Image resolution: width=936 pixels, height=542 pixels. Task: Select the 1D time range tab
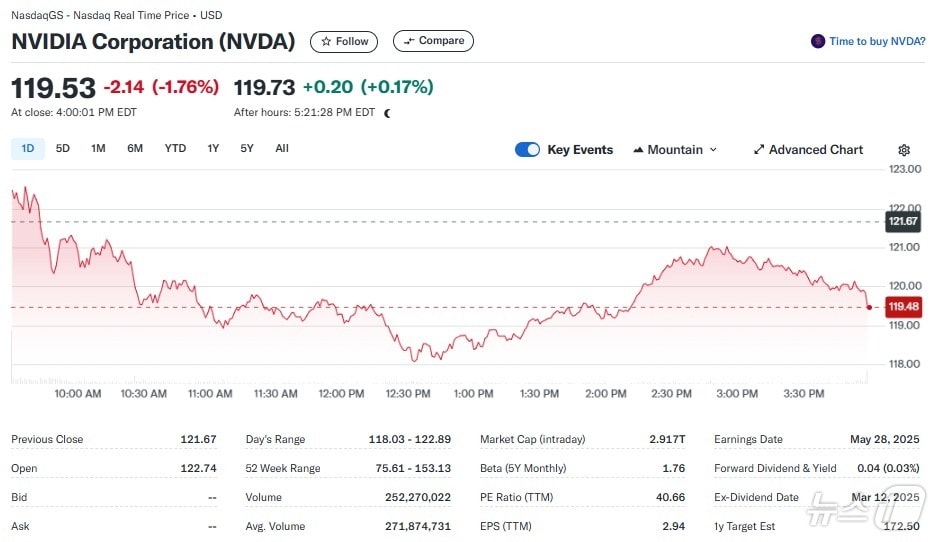tap(28, 149)
